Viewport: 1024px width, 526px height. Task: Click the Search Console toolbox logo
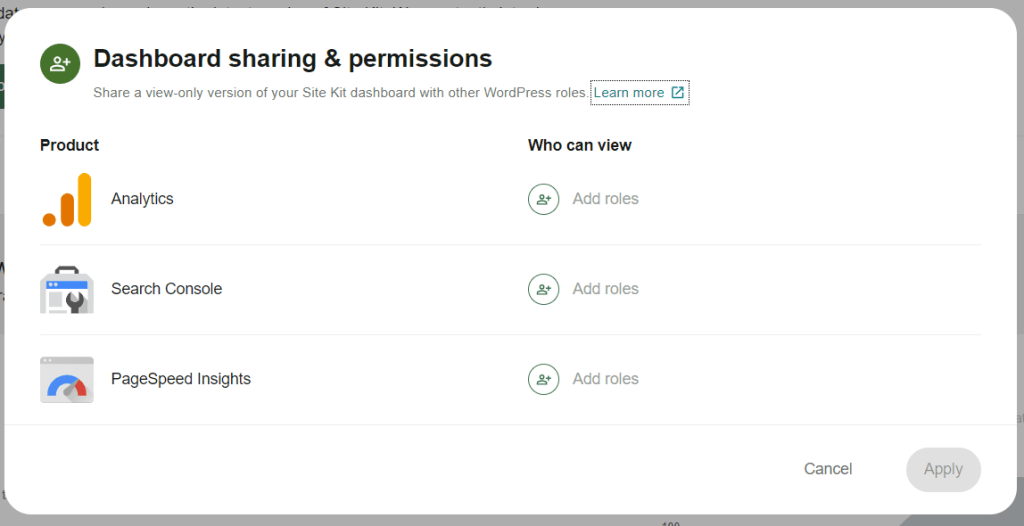tap(67, 289)
